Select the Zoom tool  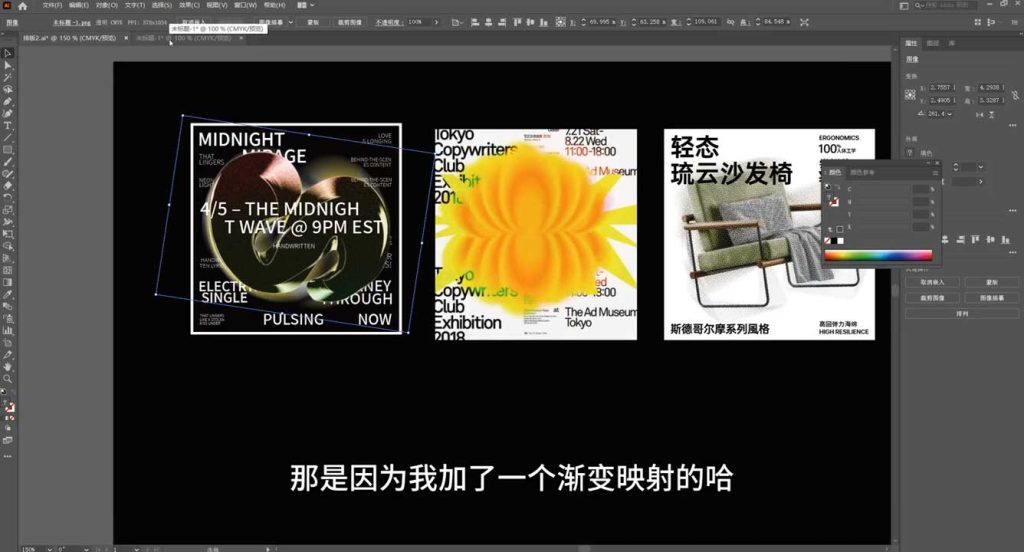tap(8, 378)
